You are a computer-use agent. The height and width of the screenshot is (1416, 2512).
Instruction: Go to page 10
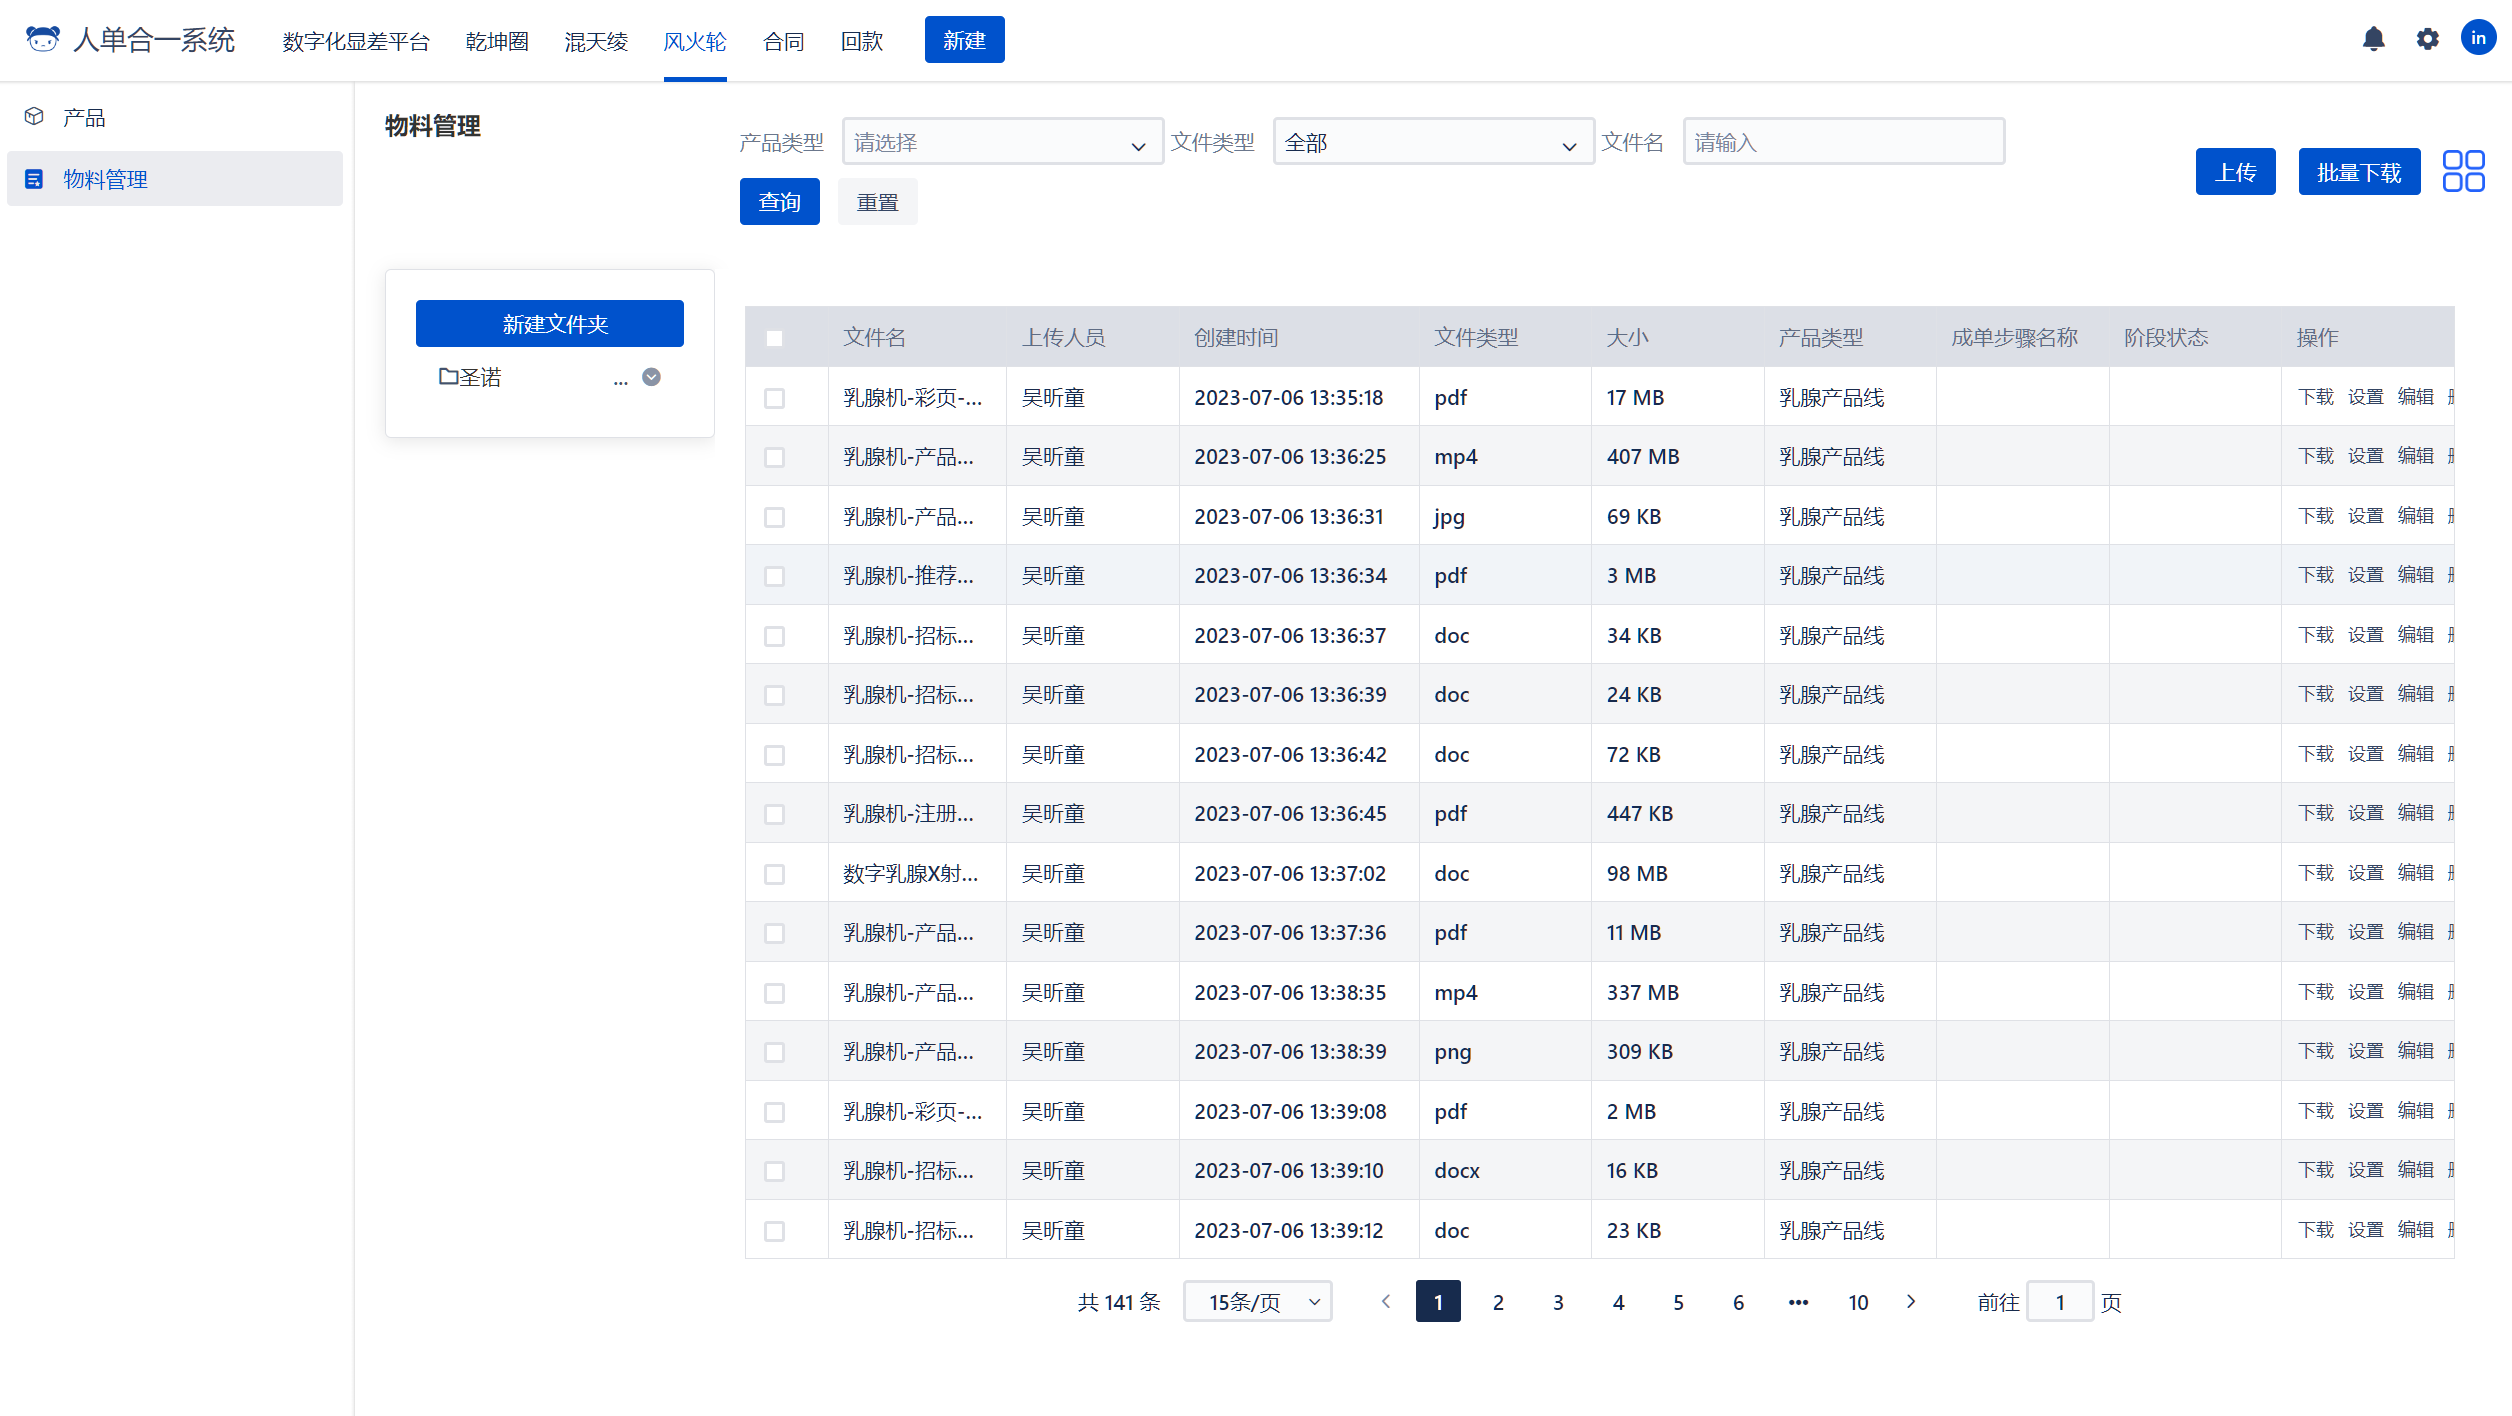point(1858,1302)
